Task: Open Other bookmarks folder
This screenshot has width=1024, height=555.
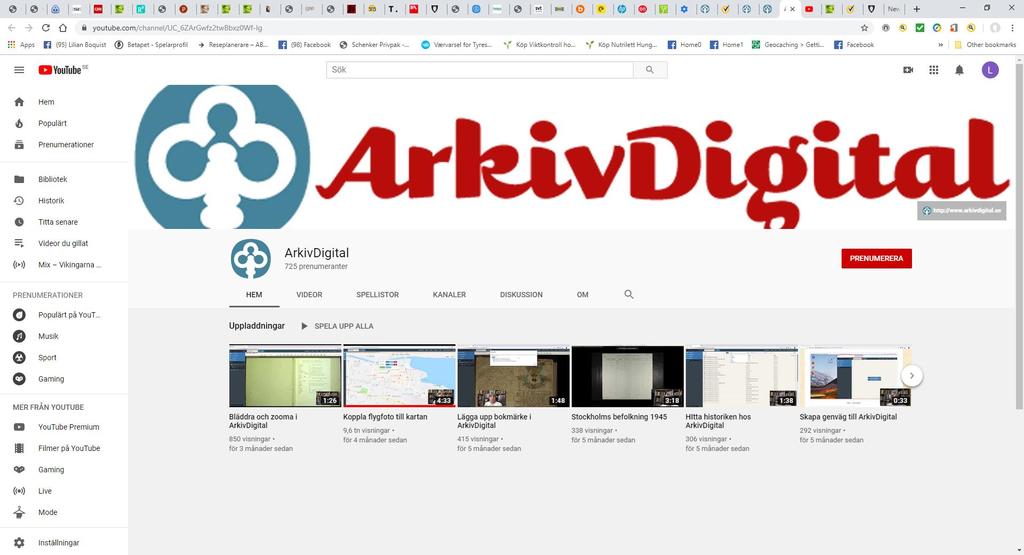Action: (x=985, y=45)
